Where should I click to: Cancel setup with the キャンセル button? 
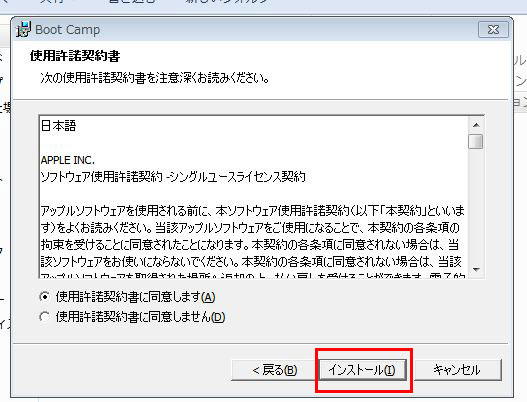pos(457,370)
